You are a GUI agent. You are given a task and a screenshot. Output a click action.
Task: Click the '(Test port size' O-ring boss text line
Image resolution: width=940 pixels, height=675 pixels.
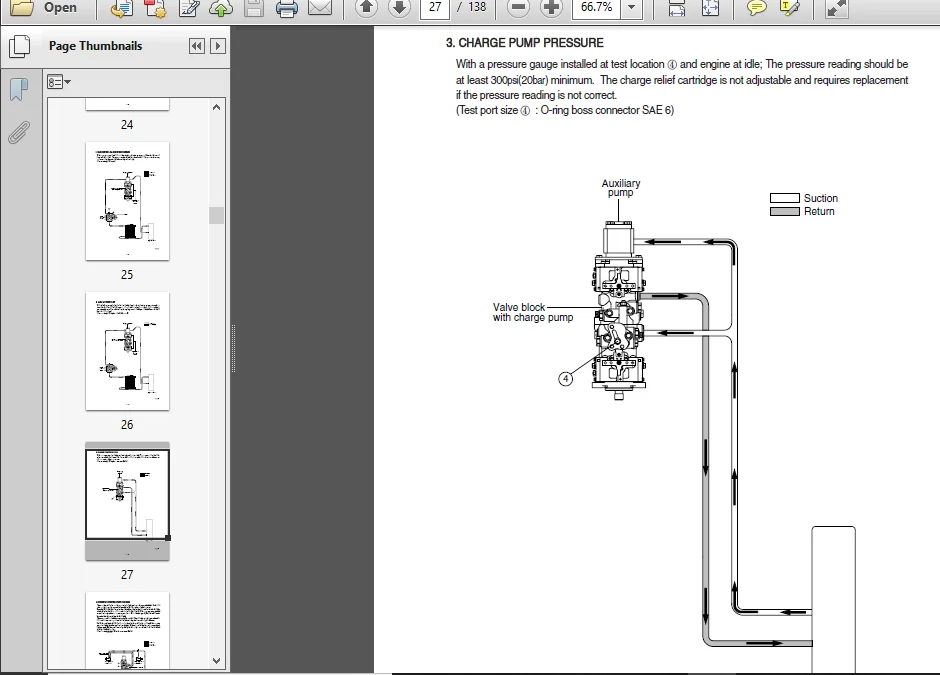pos(565,110)
